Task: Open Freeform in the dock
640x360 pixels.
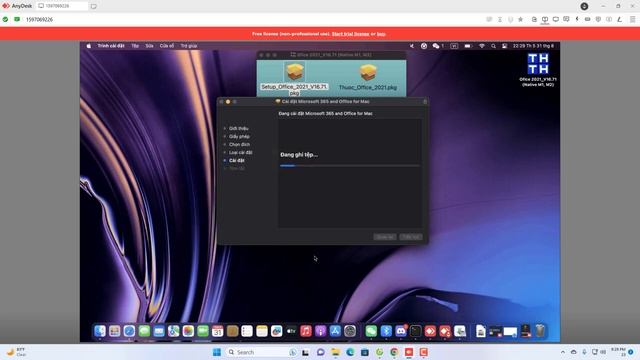Action: pyautogui.click(x=276, y=331)
